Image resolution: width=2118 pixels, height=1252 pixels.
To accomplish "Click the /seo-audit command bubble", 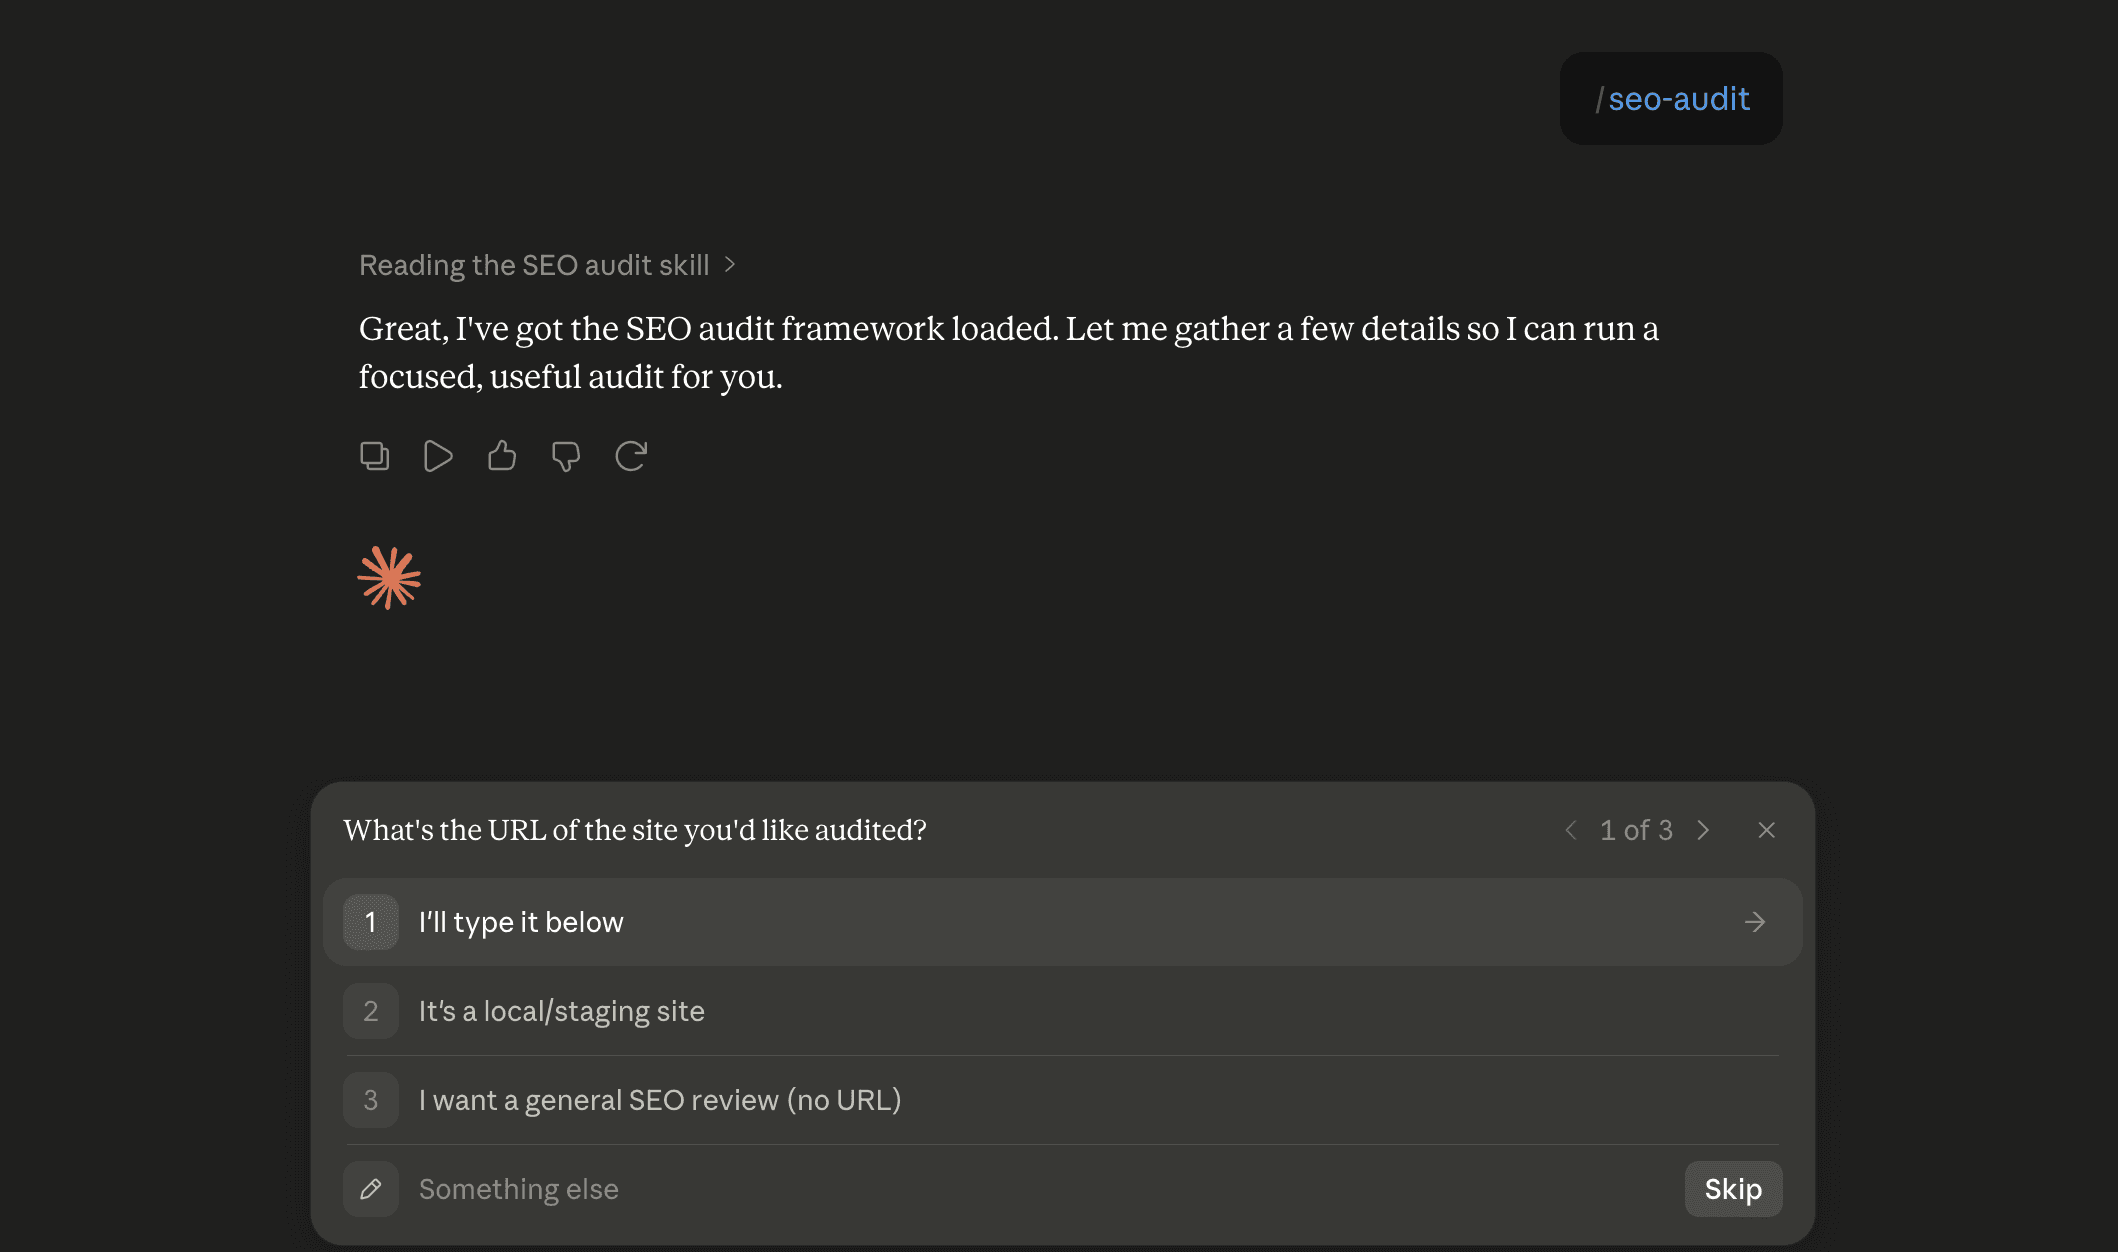I will pos(1671,99).
